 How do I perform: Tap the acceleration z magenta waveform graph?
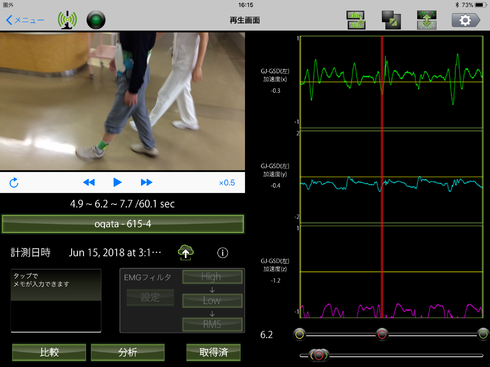pos(391,272)
